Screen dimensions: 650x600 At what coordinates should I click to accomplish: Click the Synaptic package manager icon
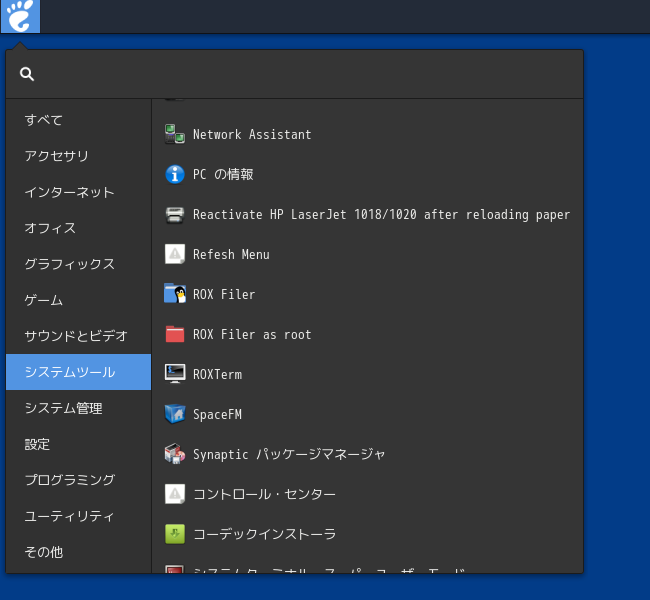tap(175, 454)
